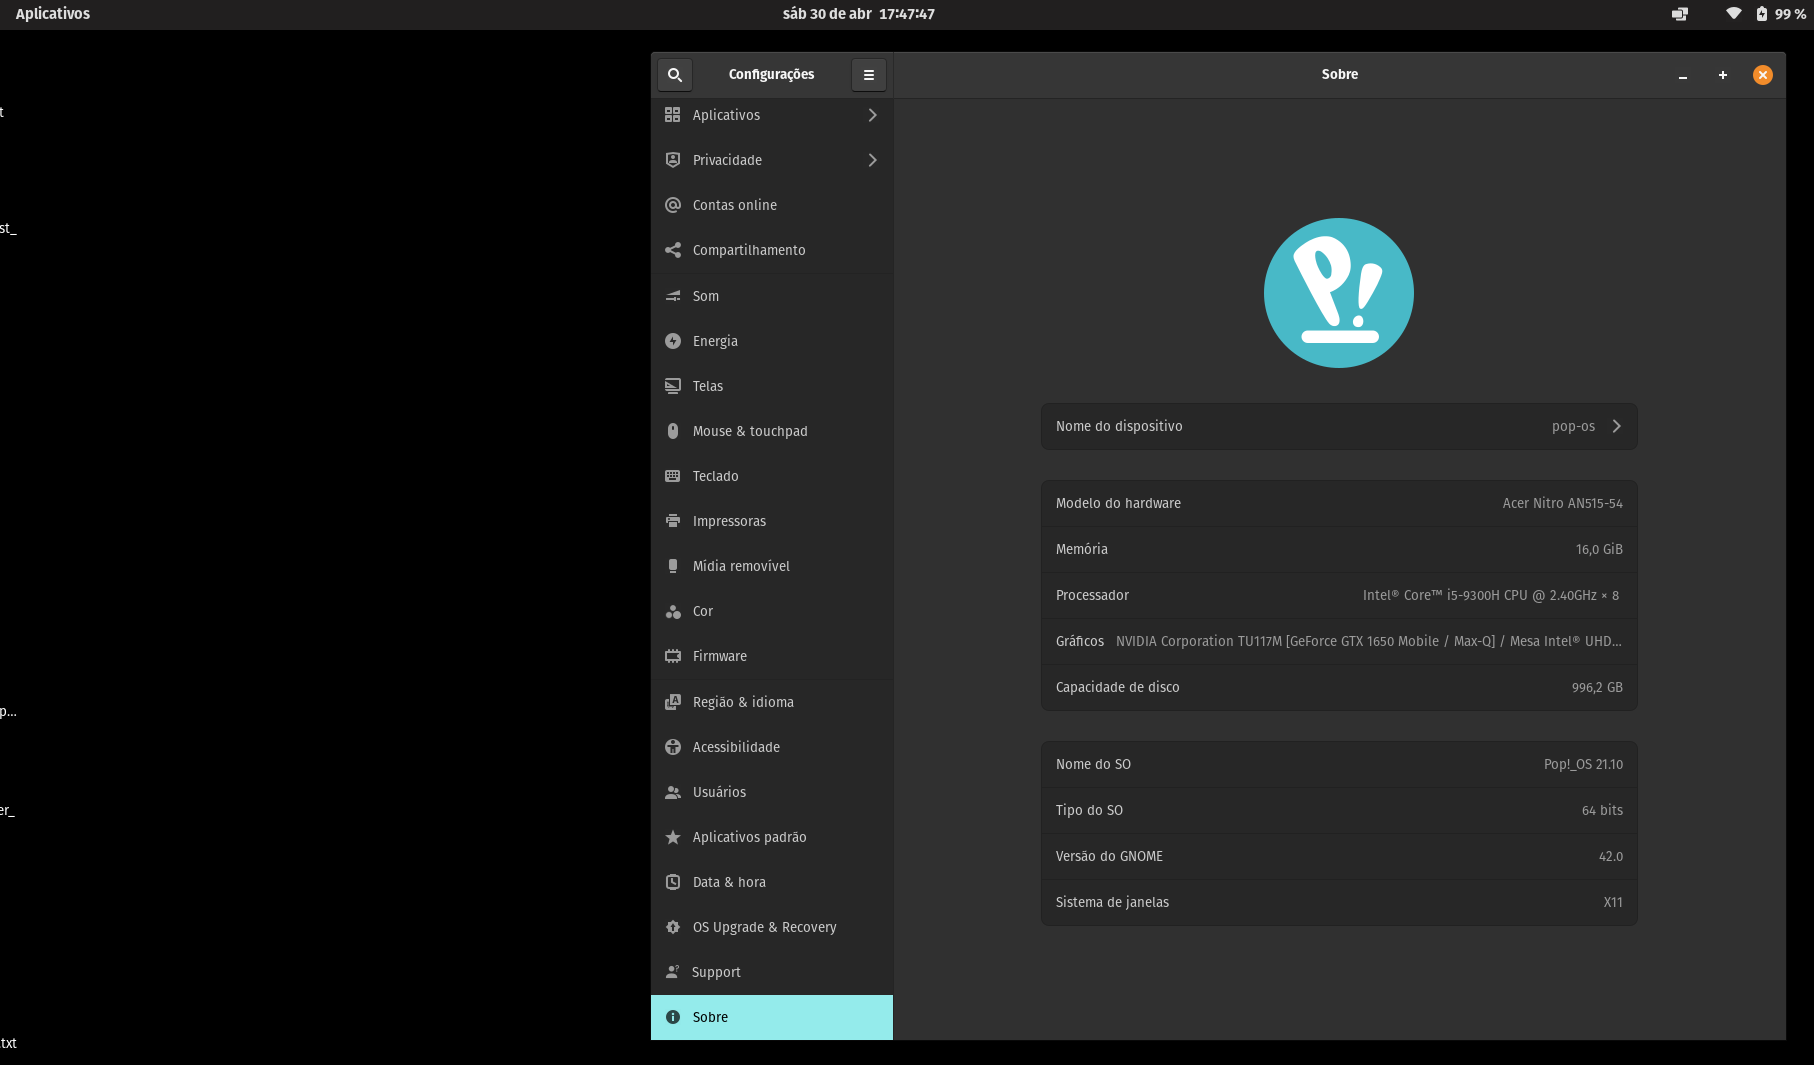The image size is (1814, 1065).
Task: Open the settings search magnifier icon
Action: [x=675, y=75]
